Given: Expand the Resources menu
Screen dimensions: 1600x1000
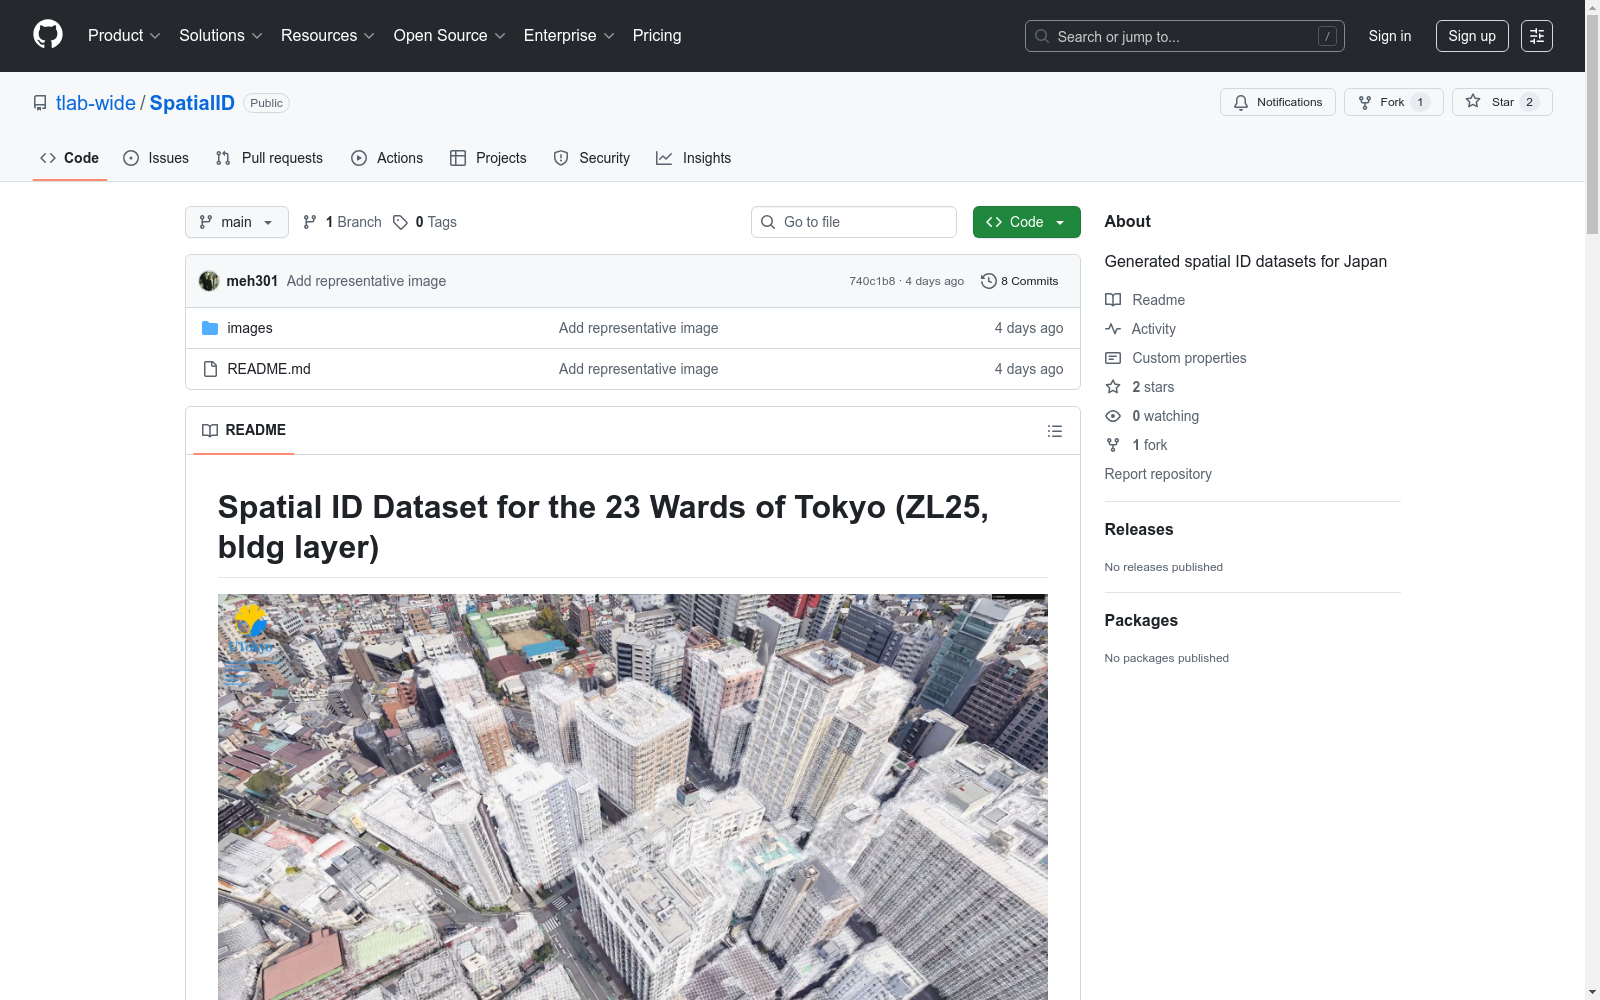Looking at the screenshot, I should 327,36.
